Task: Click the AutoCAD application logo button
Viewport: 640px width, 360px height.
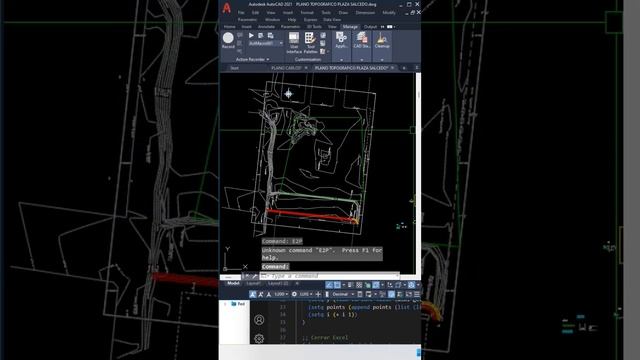Action: [x=227, y=8]
